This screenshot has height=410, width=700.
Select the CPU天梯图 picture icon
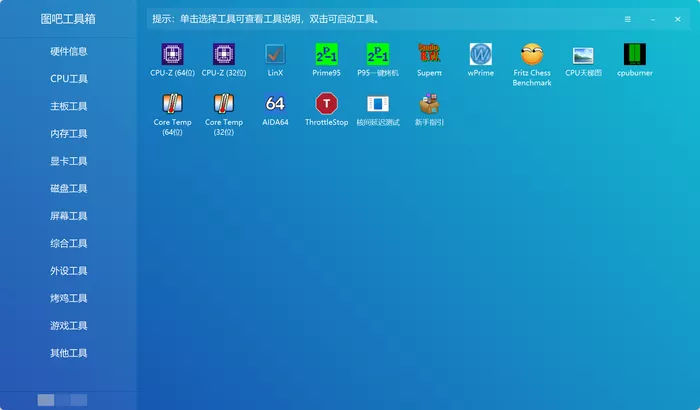click(583, 55)
